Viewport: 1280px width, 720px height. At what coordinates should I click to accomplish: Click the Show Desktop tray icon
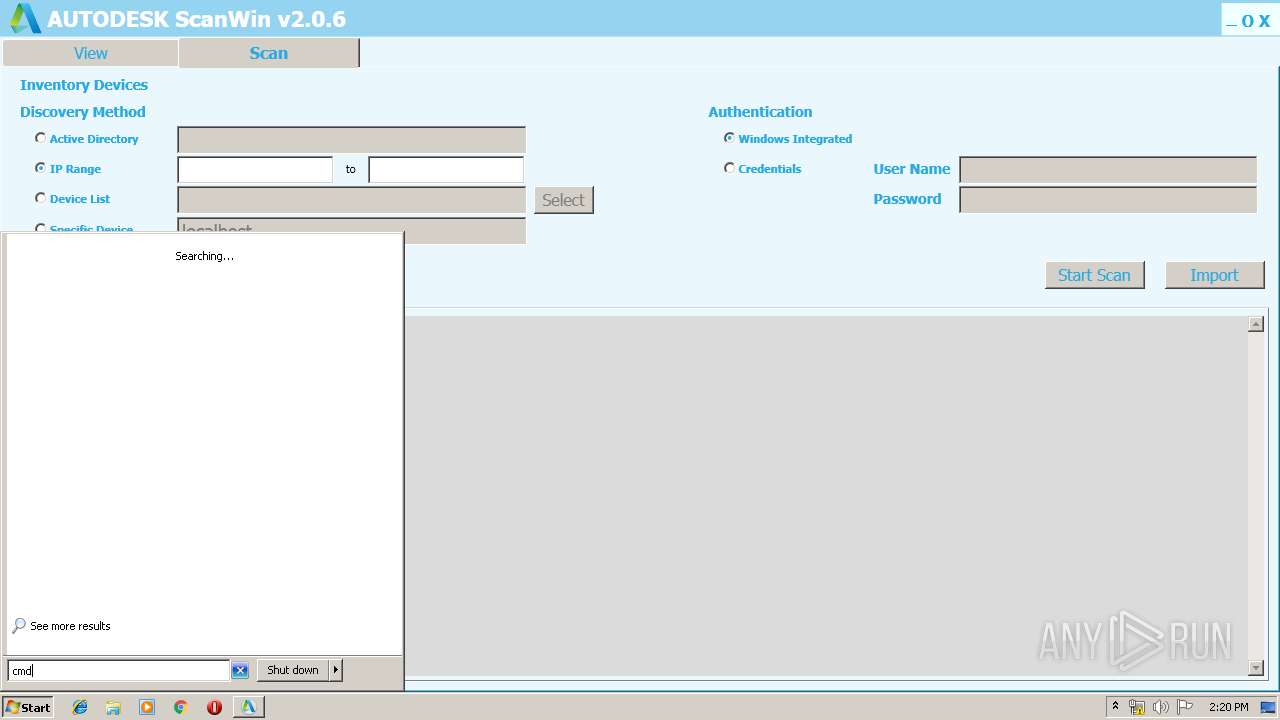[x=1268, y=707]
